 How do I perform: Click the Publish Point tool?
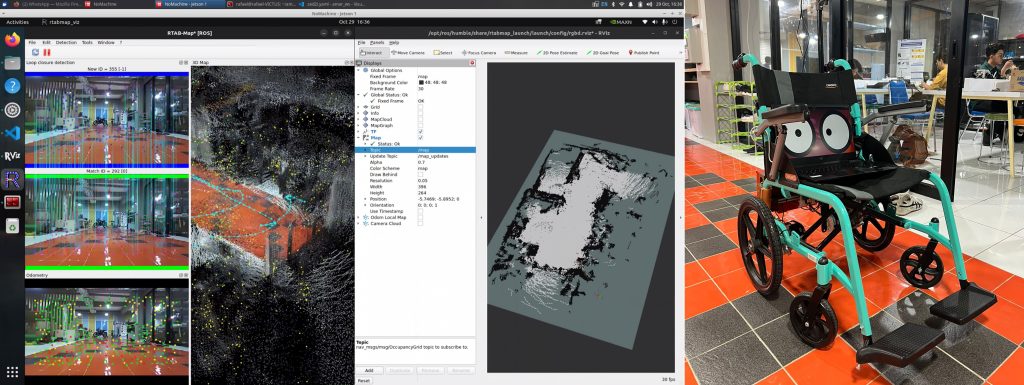[643, 52]
